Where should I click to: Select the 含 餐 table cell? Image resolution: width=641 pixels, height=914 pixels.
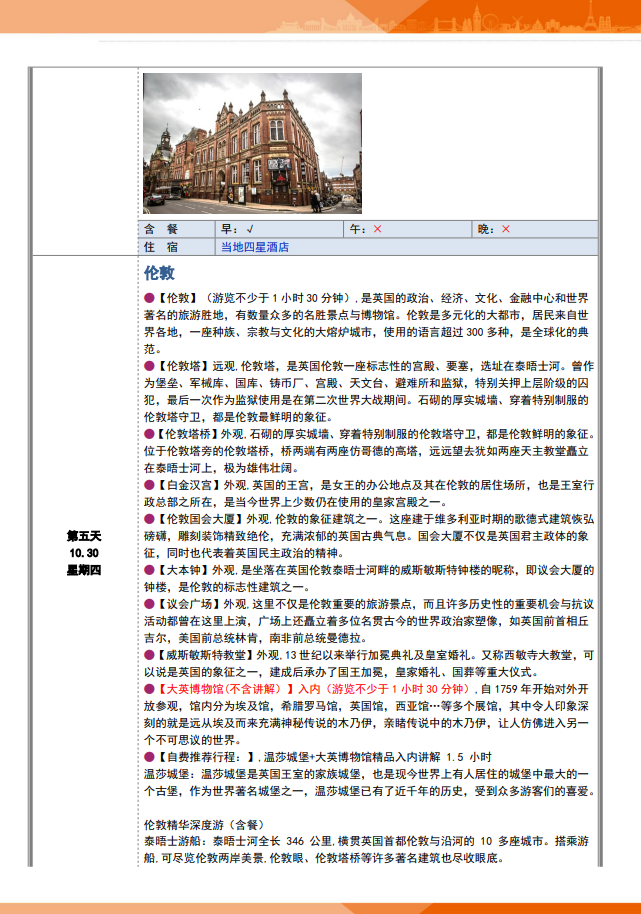[x=177, y=229]
